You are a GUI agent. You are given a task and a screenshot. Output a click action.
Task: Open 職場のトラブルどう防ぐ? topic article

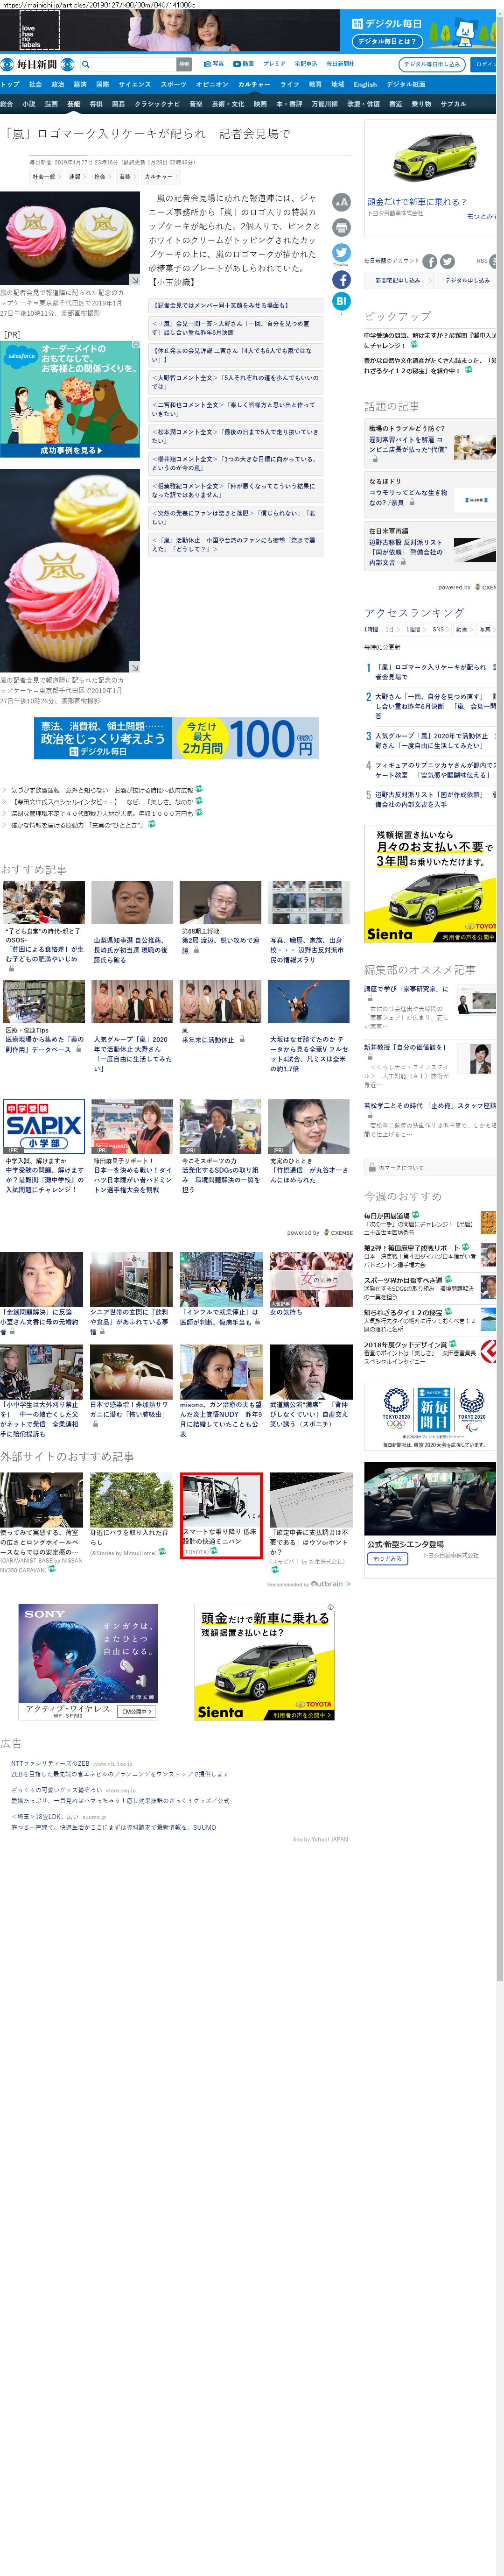(430, 443)
